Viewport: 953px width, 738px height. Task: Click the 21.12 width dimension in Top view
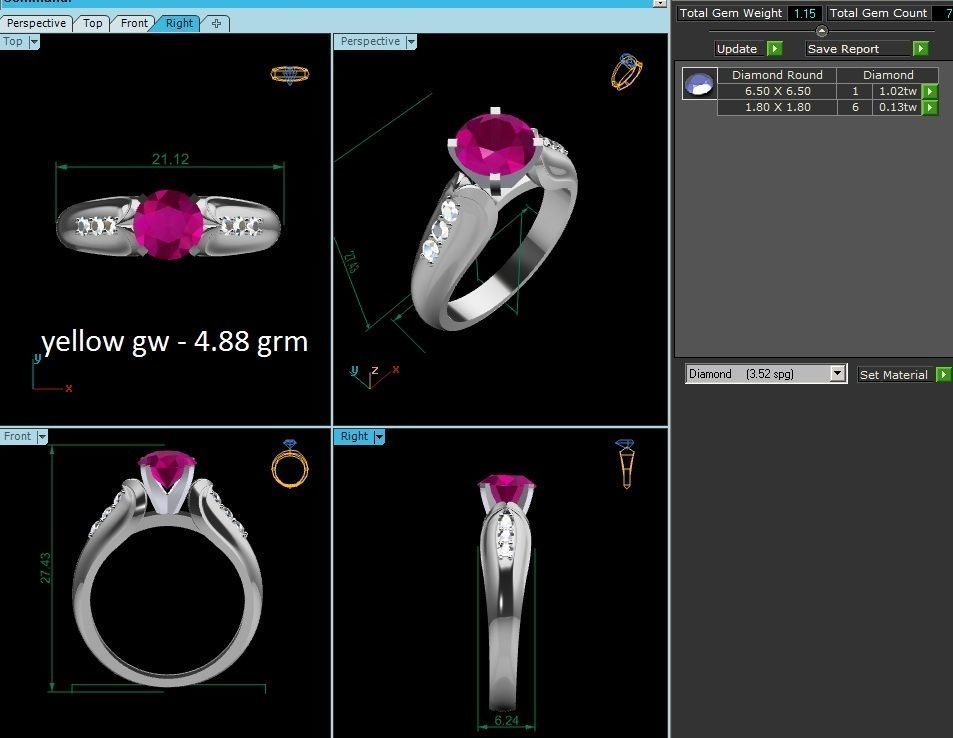170,159
